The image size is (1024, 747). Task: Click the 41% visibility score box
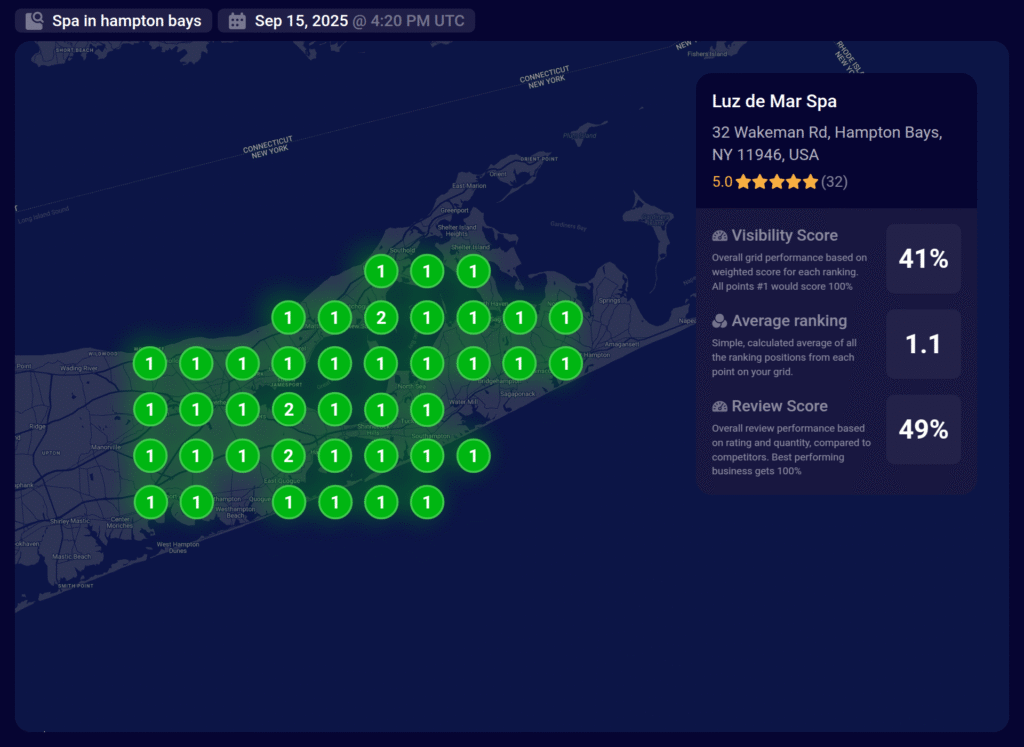click(x=923, y=259)
